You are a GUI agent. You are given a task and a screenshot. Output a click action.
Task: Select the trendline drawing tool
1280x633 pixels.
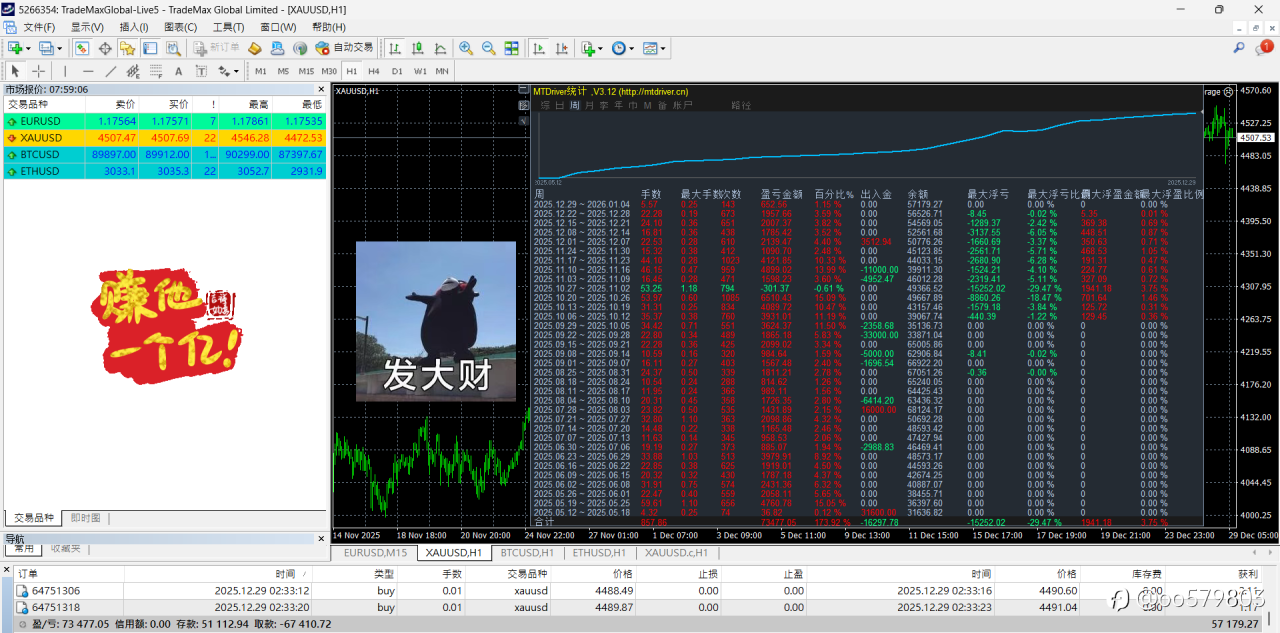(111, 71)
